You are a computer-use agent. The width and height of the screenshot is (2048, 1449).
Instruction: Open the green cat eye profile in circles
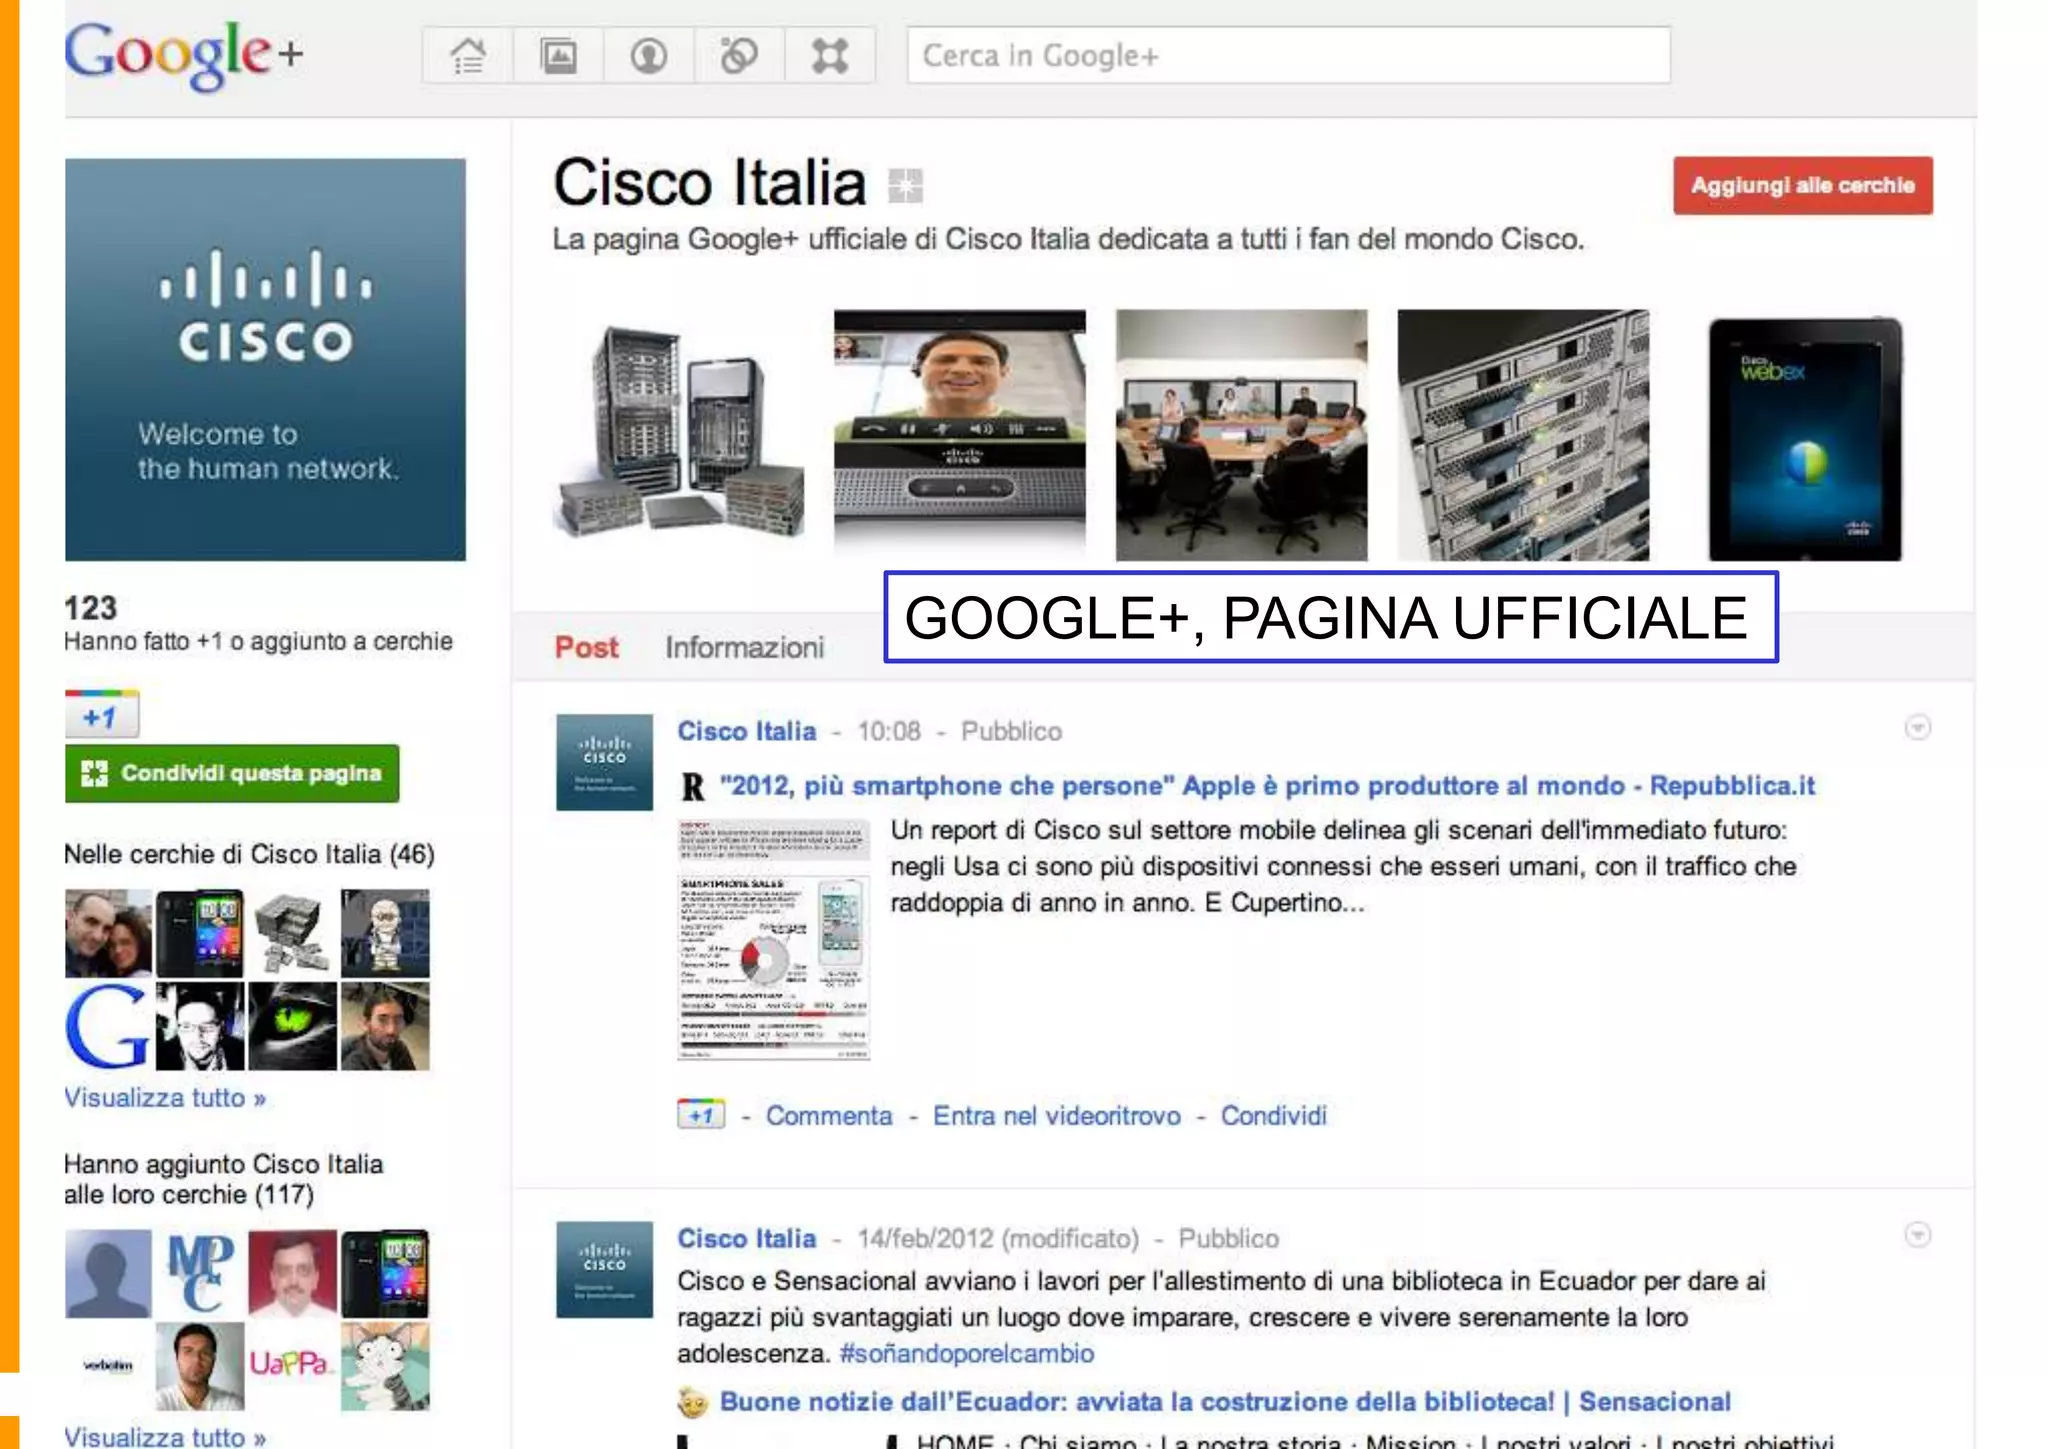pos(292,1026)
